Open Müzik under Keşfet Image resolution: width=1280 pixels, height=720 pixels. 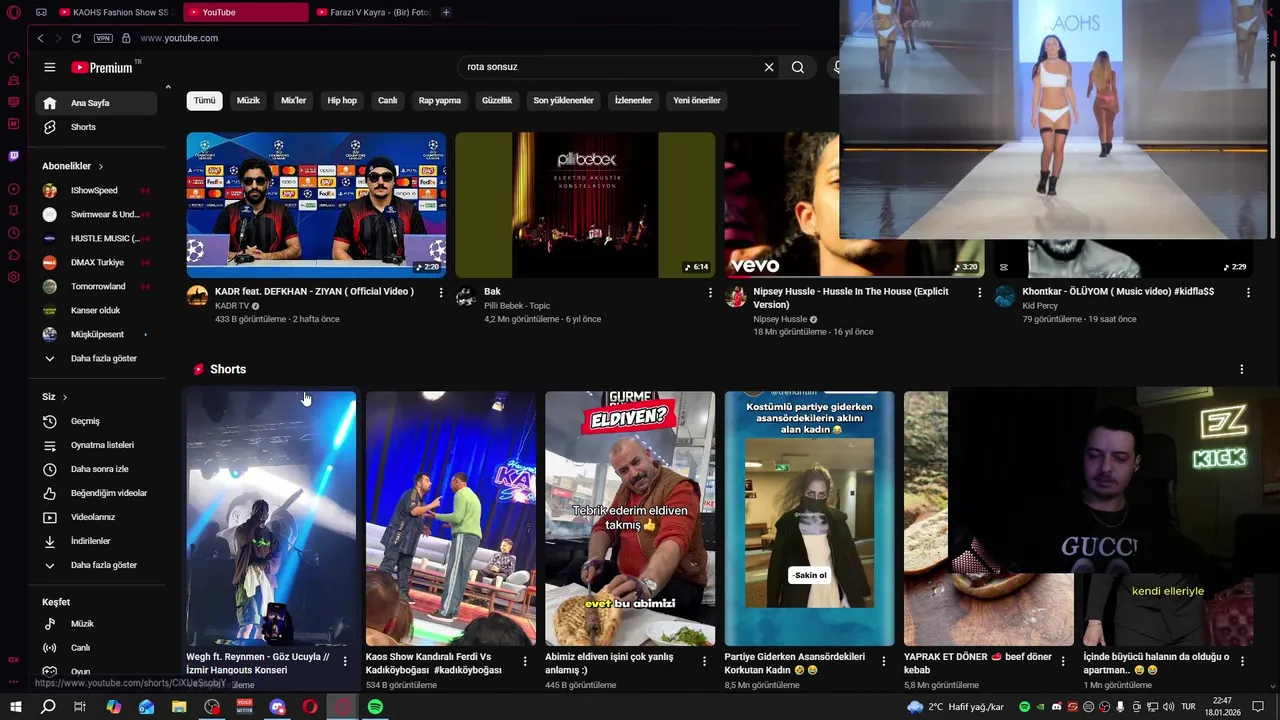(x=96, y=624)
